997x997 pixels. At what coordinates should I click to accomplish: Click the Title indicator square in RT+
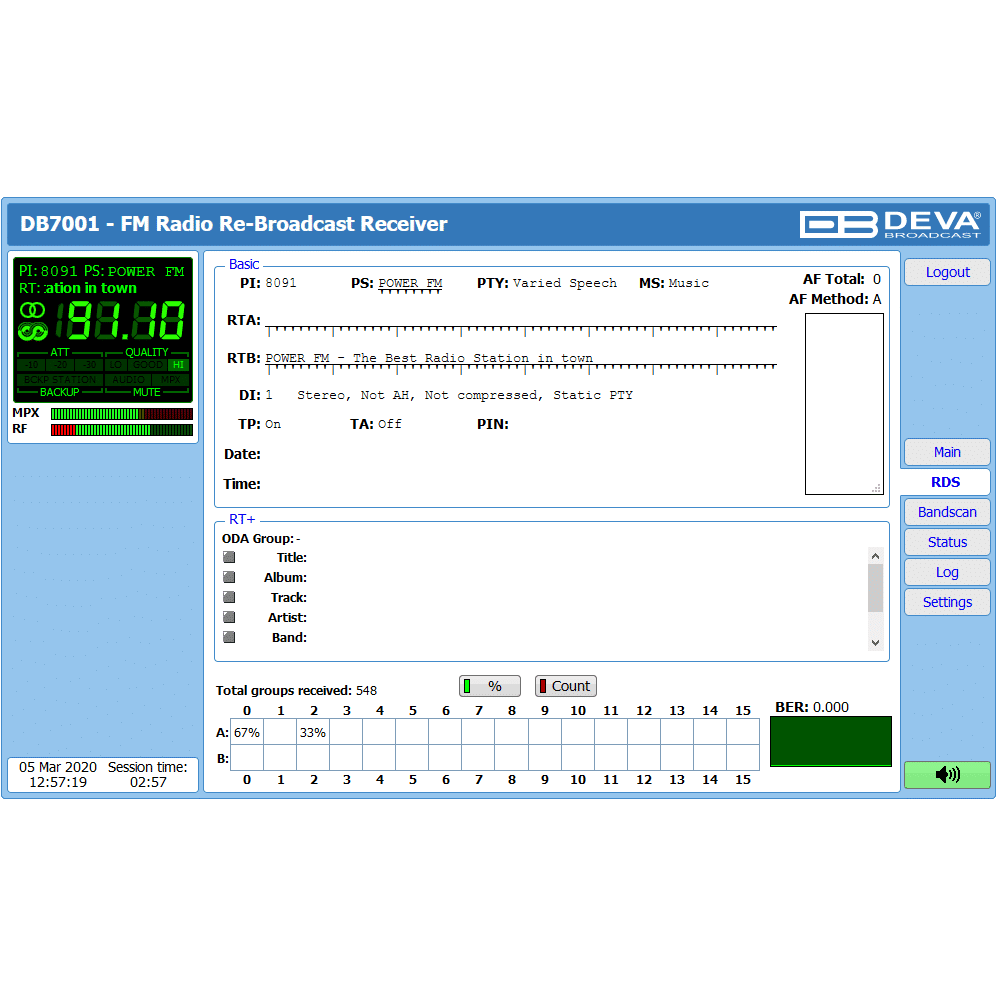tap(229, 557)
